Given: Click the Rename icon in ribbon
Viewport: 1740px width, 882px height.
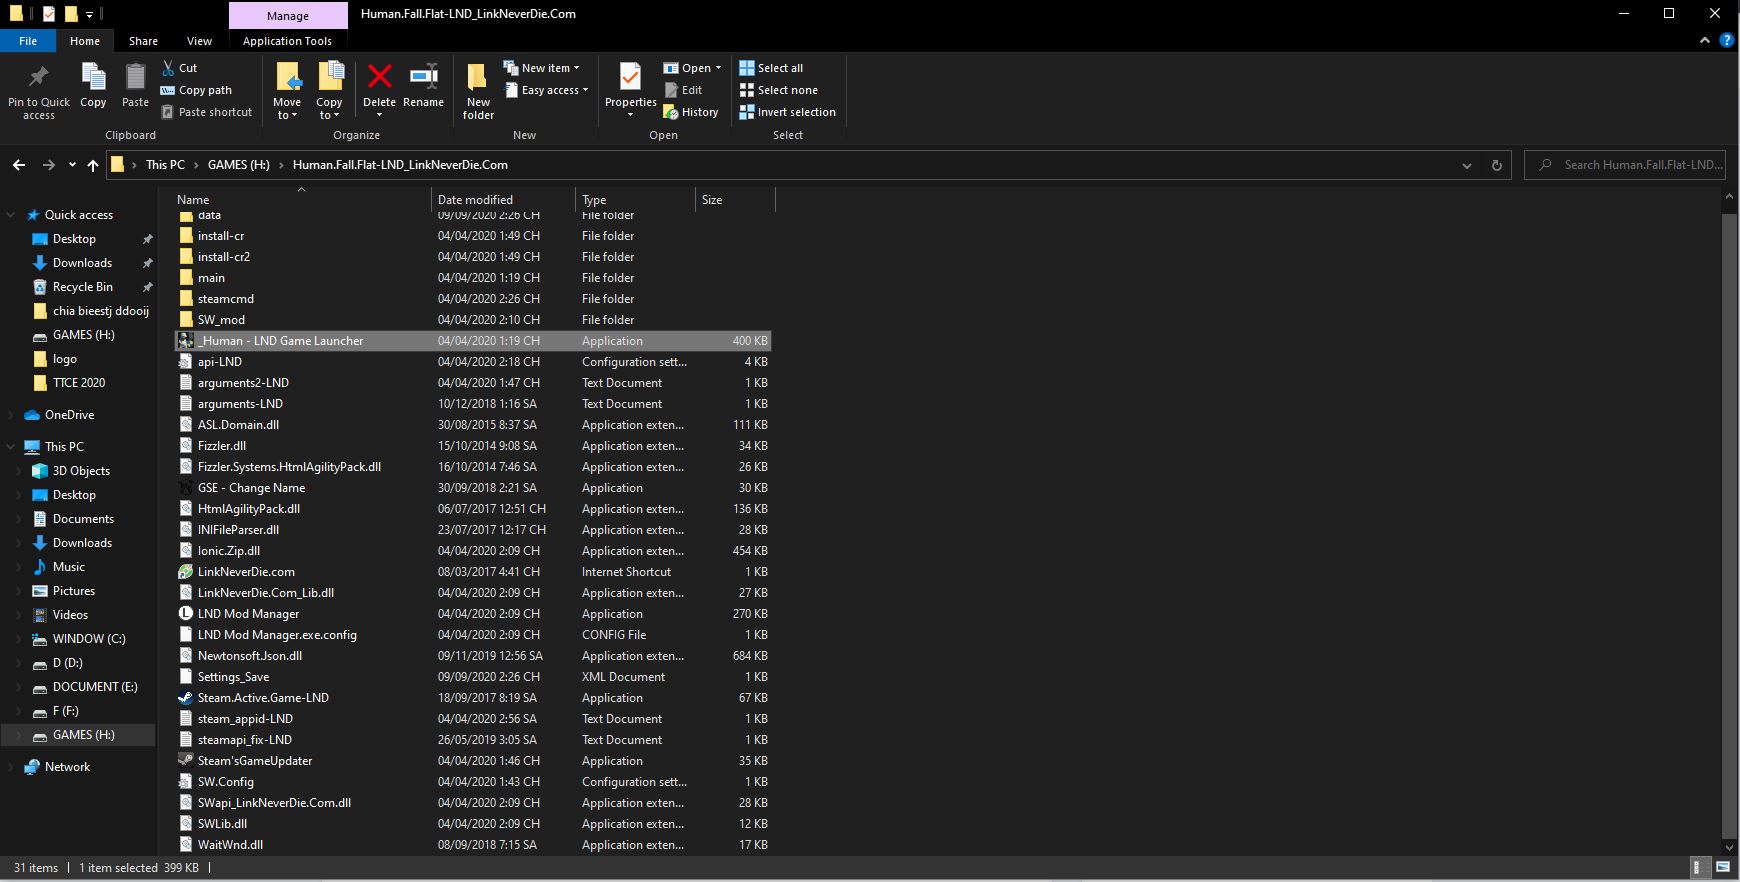Looking at the screenshot, I should [x=423, y=78].
